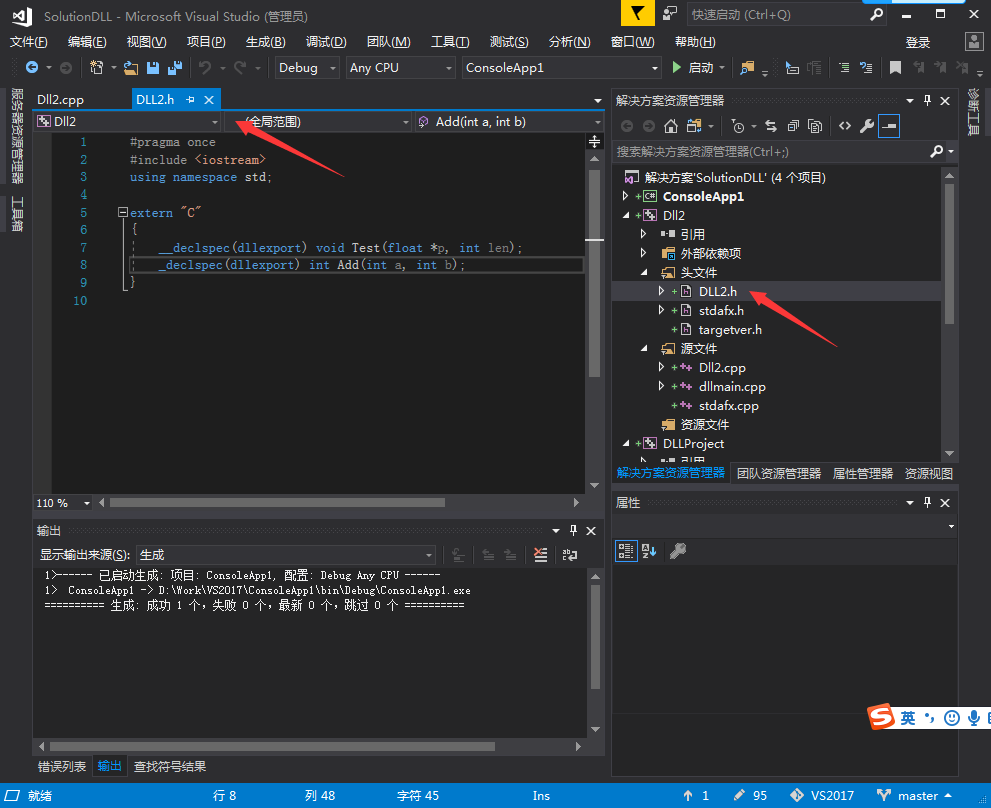Collapse the Dll2 project node
The width and height of the screenshot is (991, 808).
626,215
